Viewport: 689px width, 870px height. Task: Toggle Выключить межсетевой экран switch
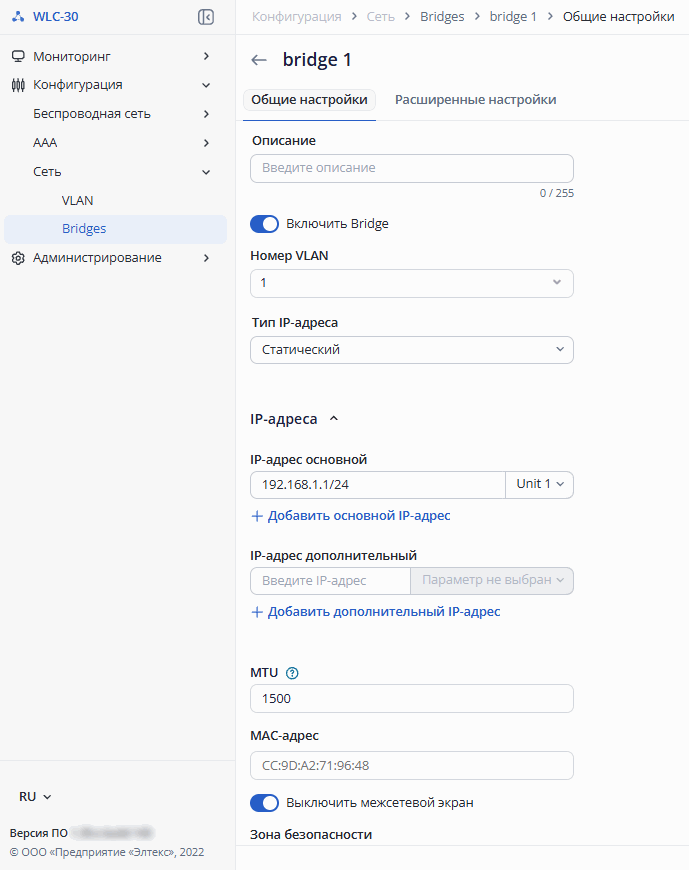click(264, 803)
